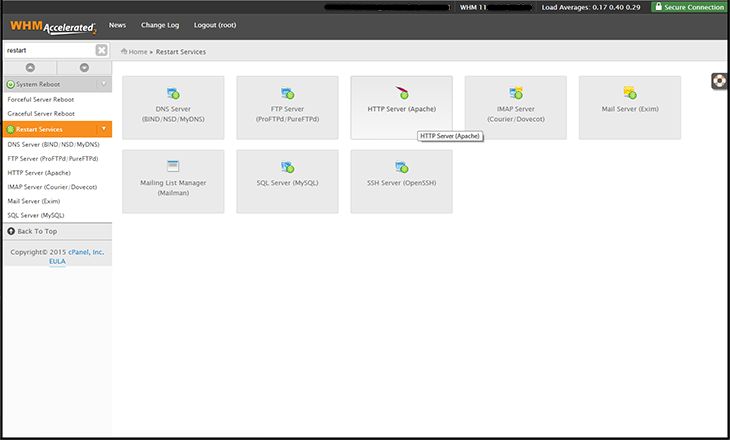Collapse Restart Services section with its chevron
Screen dimensions: 730x440
(103, 129)
